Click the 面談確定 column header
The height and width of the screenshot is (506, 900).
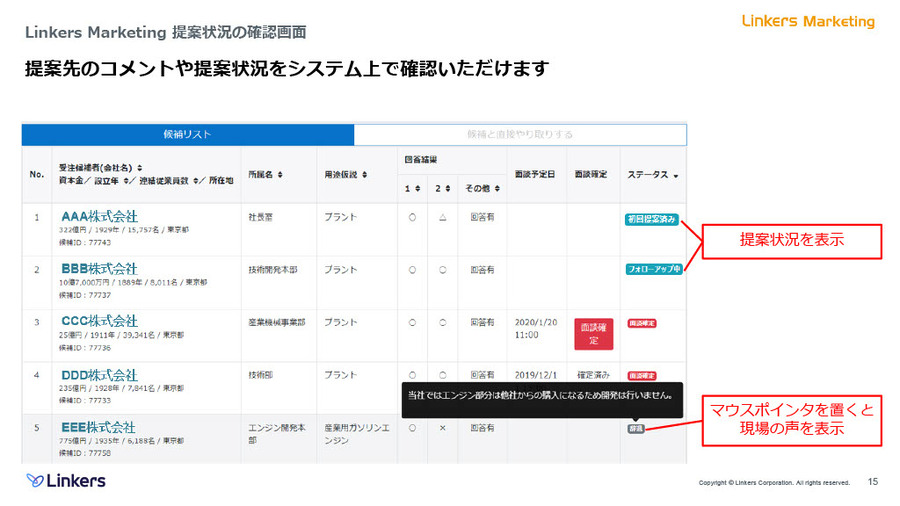click(x=591, y=174)
